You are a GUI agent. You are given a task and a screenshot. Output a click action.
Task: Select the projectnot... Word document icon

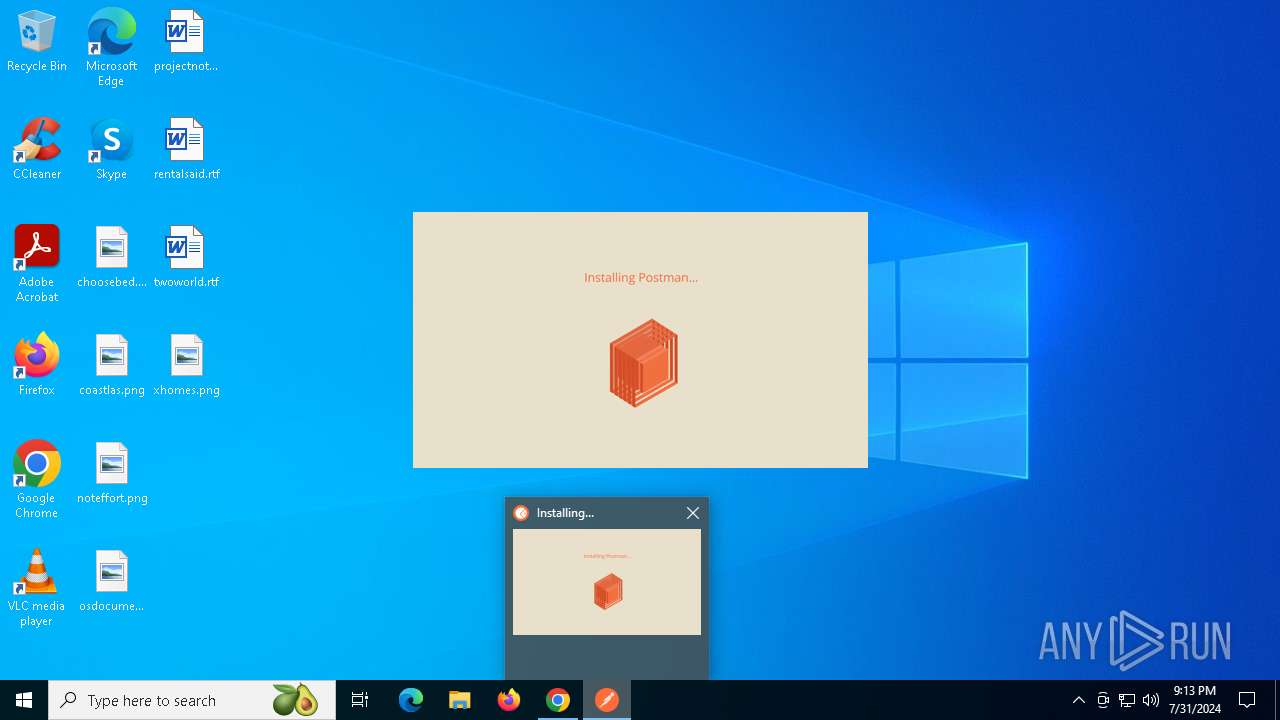pos(186,42)
